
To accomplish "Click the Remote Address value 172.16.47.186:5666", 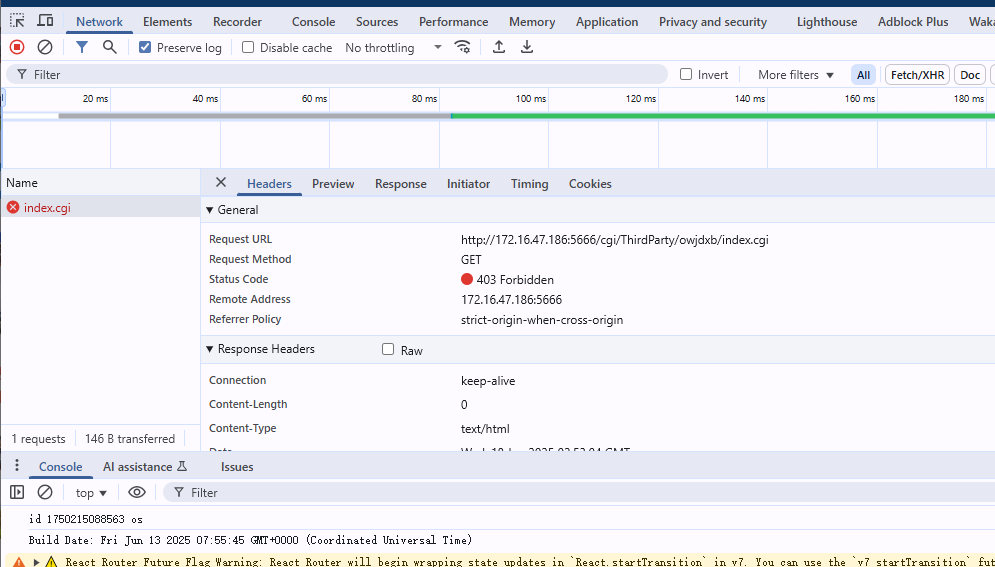I will 511,299.
